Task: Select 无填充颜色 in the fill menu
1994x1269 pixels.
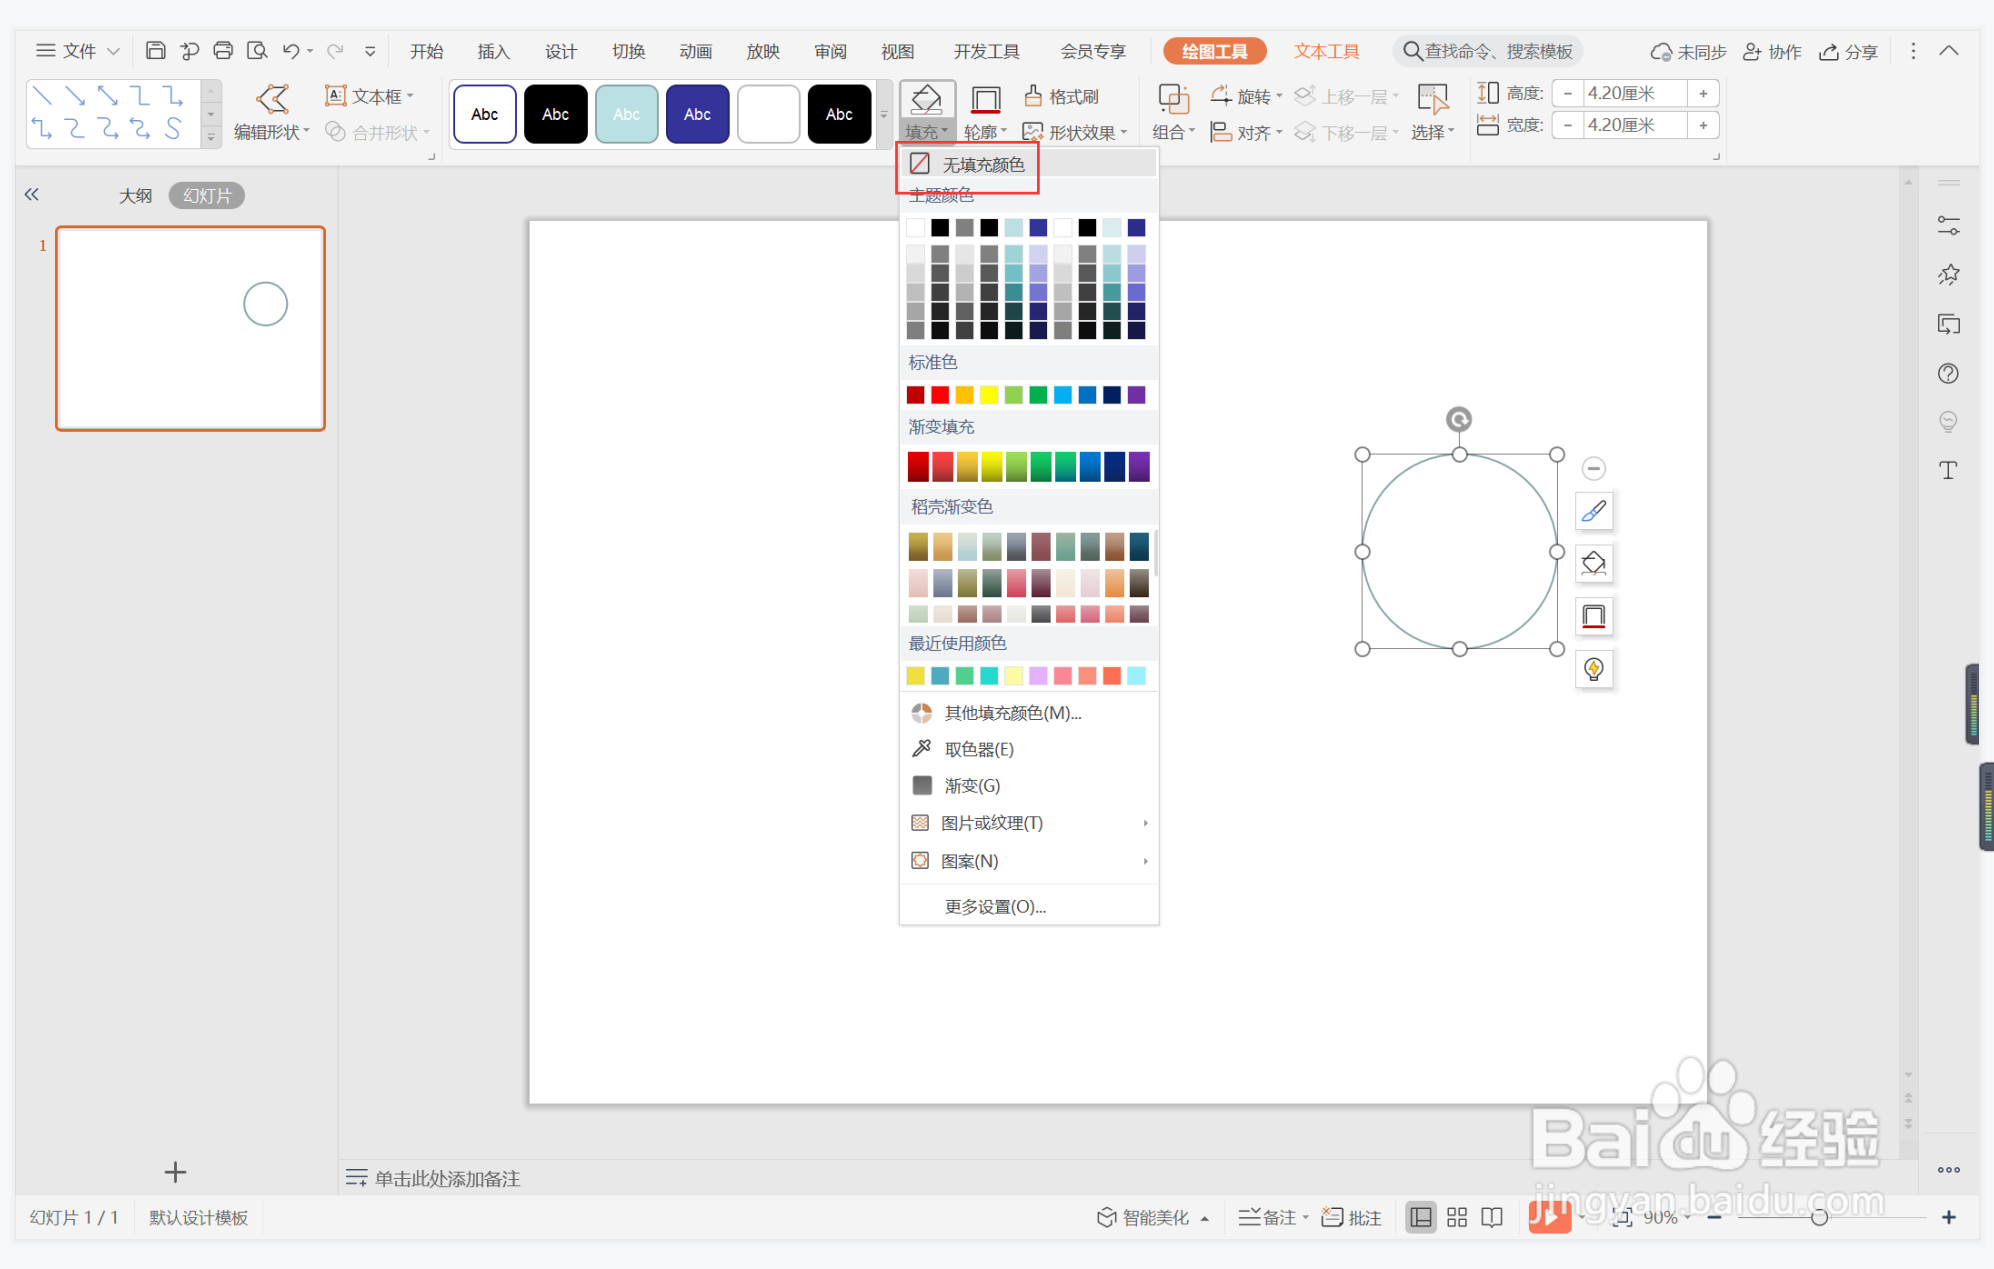Action: (x=982, y=164)
